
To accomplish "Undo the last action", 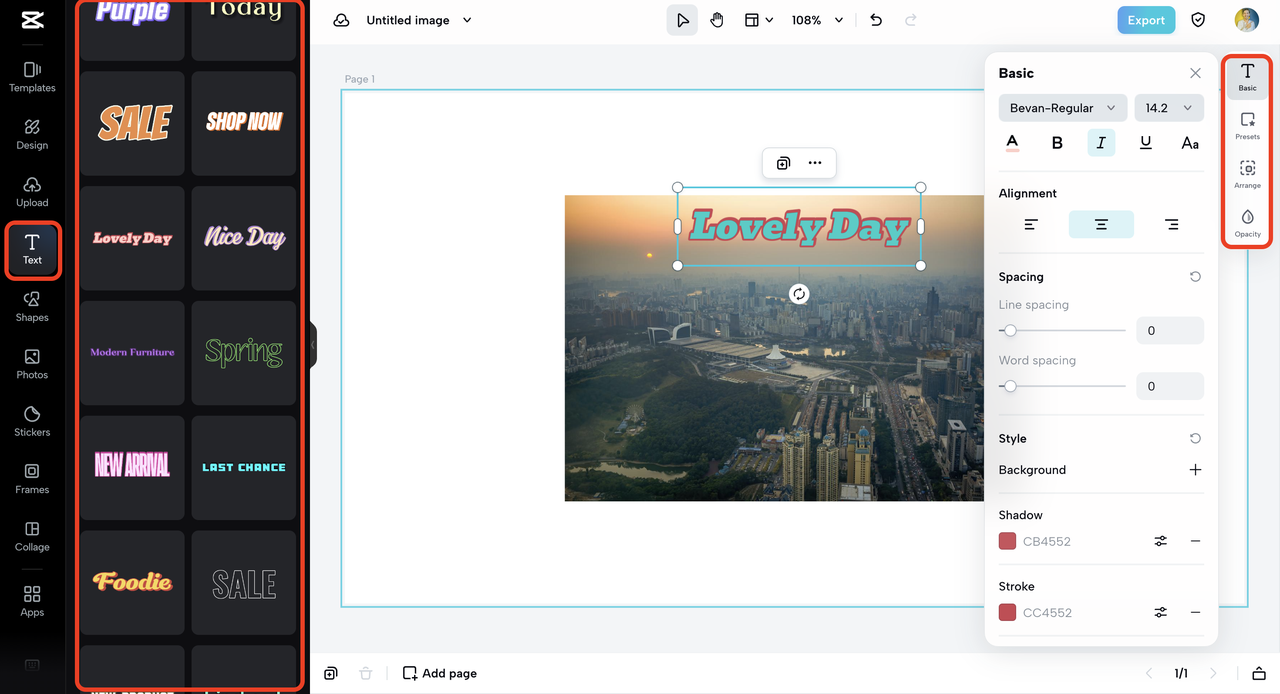I will (876, 20).
